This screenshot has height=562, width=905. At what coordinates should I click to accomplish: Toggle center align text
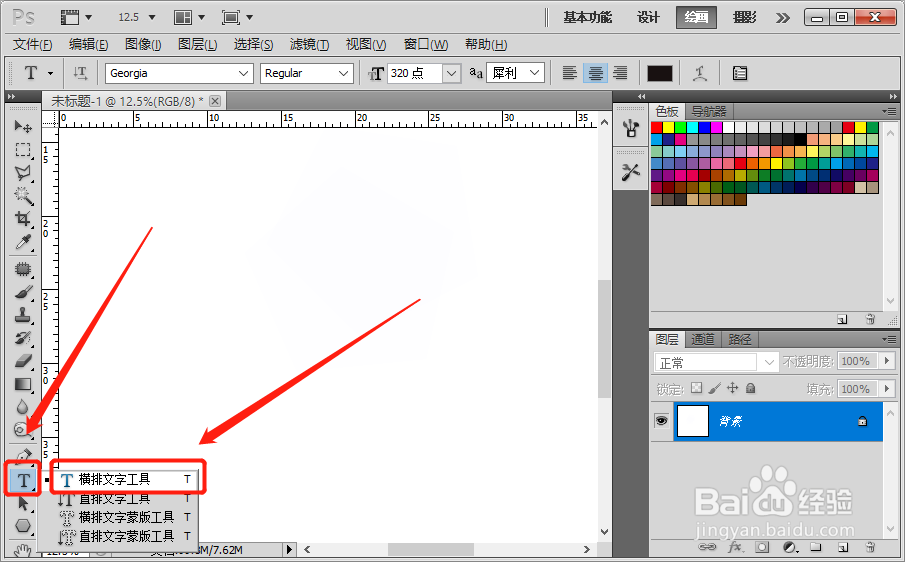point(595,73)
